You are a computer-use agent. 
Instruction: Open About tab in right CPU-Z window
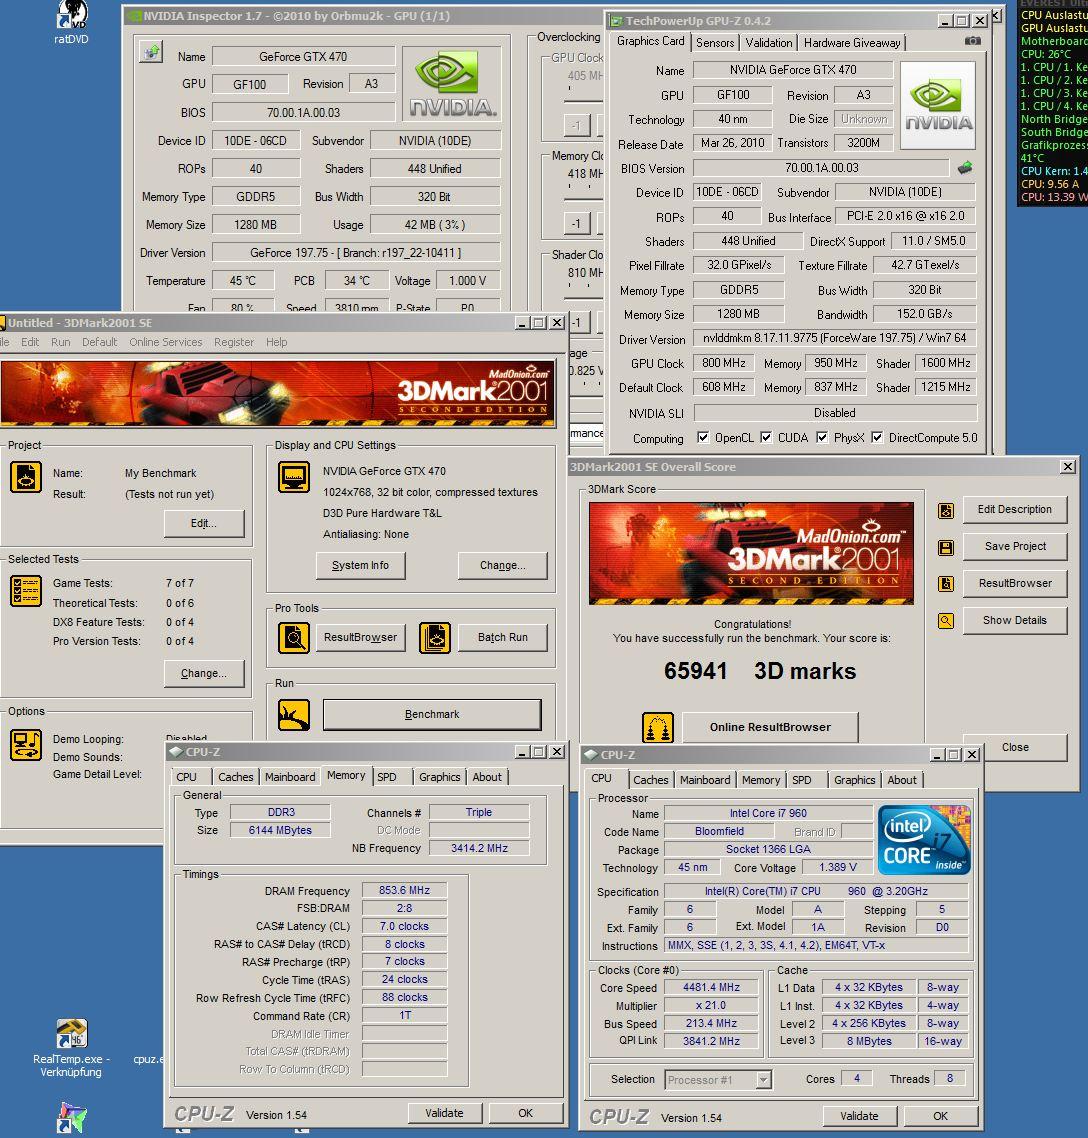point(901,779)
